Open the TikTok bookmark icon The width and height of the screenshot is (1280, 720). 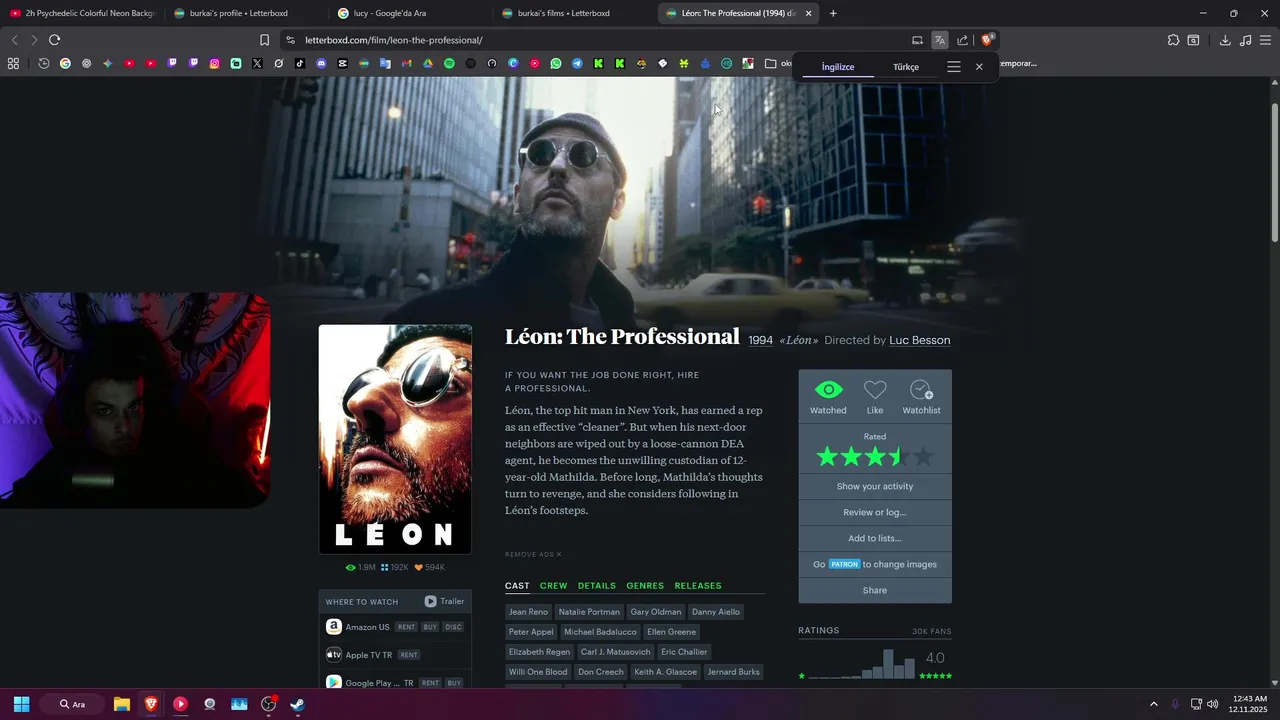(300, 63)
